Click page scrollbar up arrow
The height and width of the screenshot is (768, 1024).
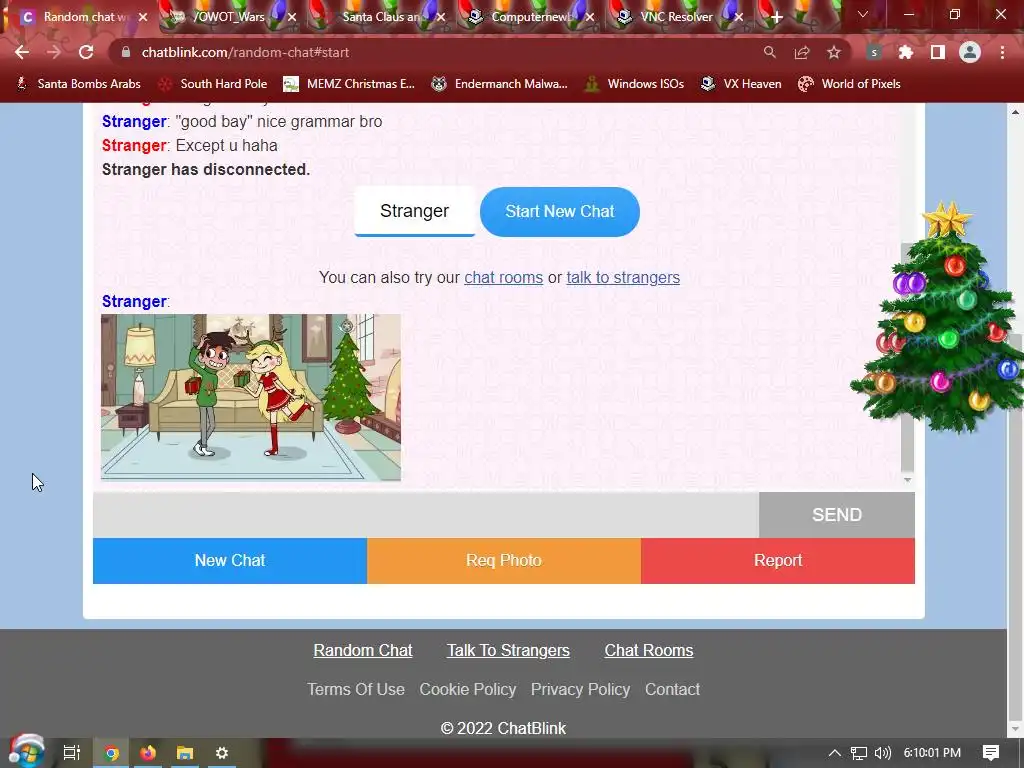point(1016,112)
